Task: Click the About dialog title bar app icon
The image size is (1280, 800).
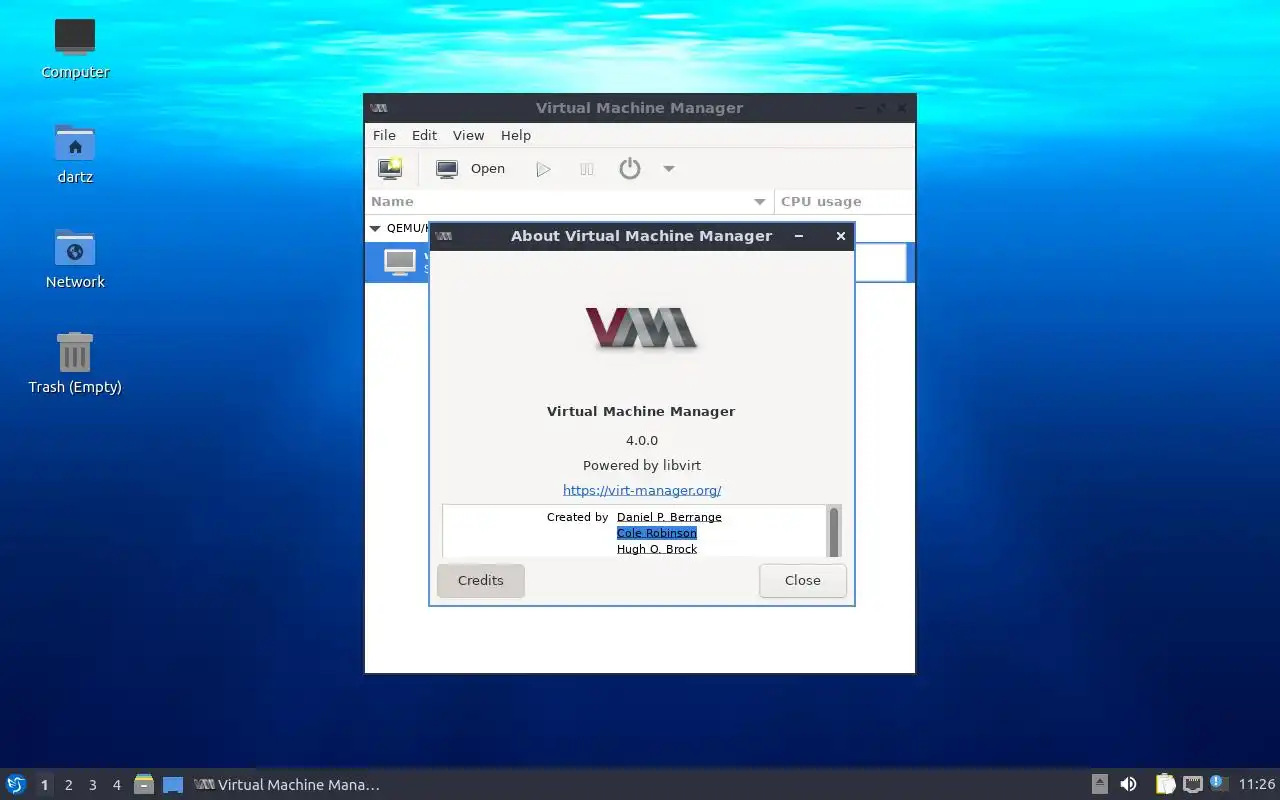Action: 444,236
